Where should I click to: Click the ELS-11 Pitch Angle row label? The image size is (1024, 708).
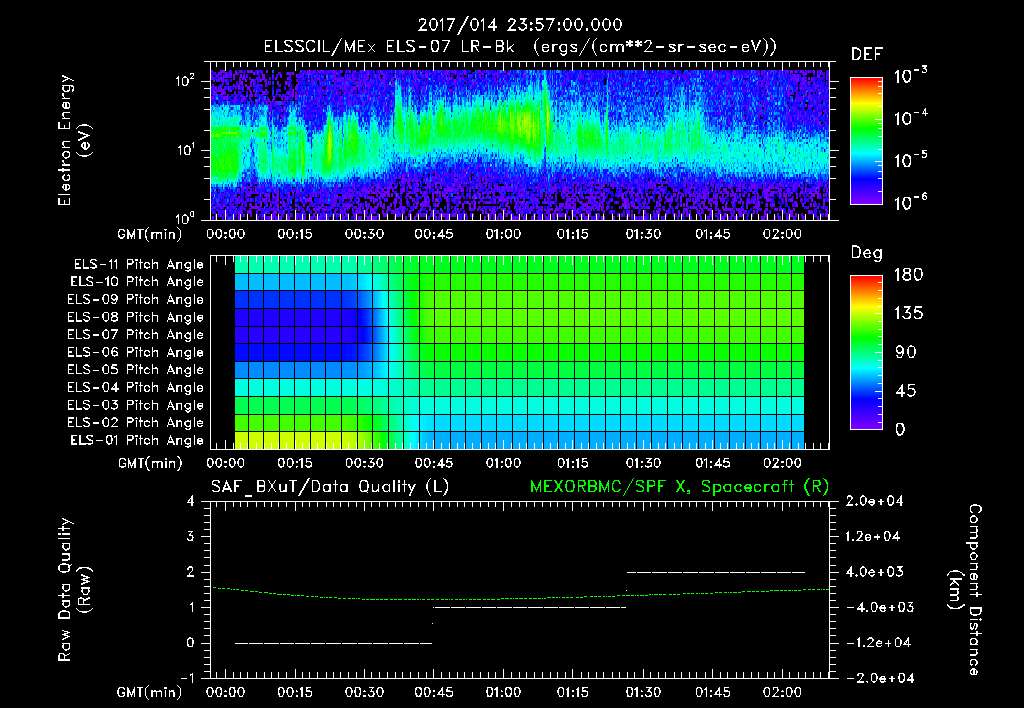138,265
